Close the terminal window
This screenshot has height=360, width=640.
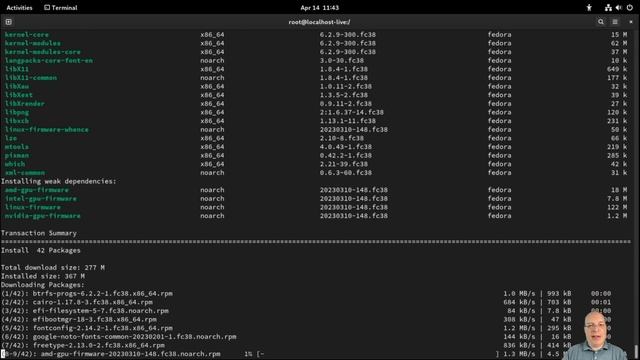point(631,22)
